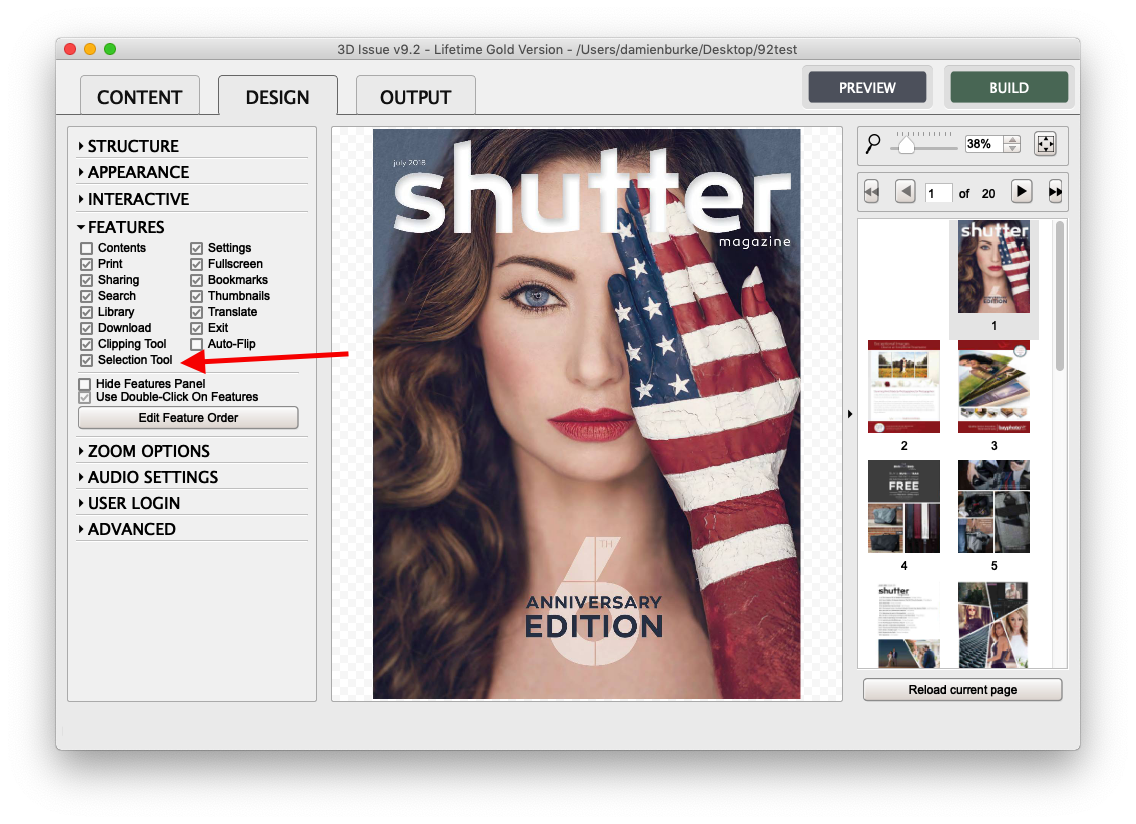The height and width of the screenshot is (824, 1136).
Task: Jump to the last page
Action: tap(1055, 192)
